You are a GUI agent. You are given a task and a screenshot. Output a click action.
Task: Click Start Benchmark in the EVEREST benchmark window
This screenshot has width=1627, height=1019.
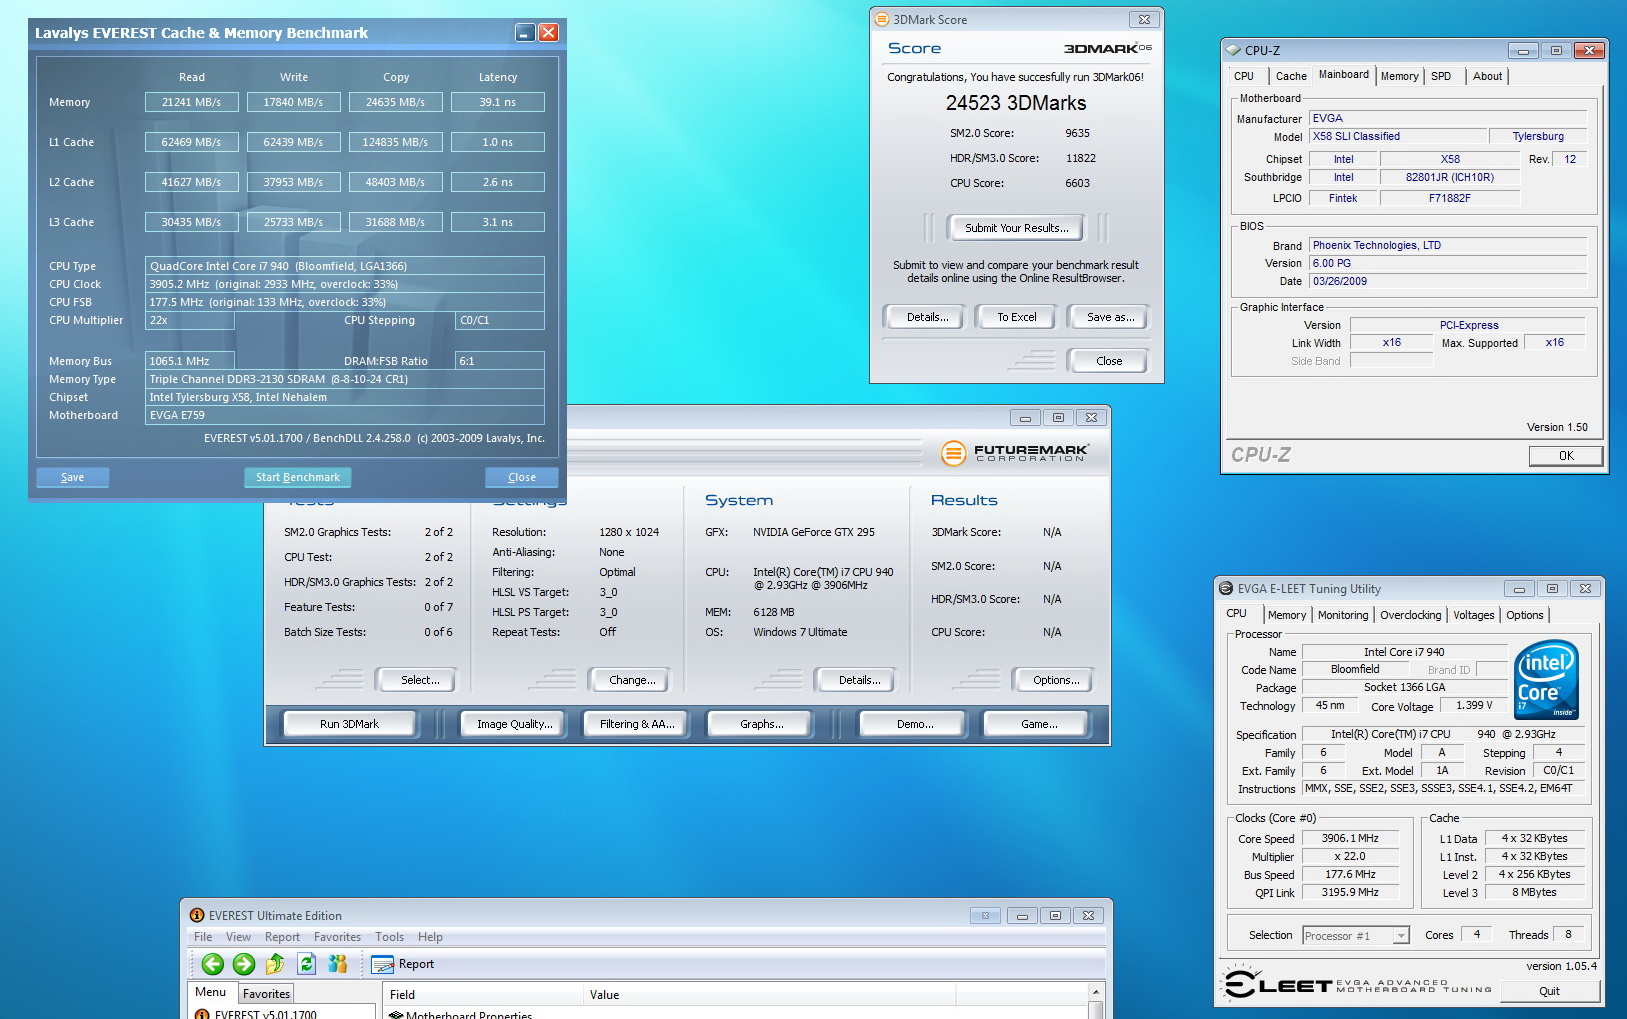[298, 477]
